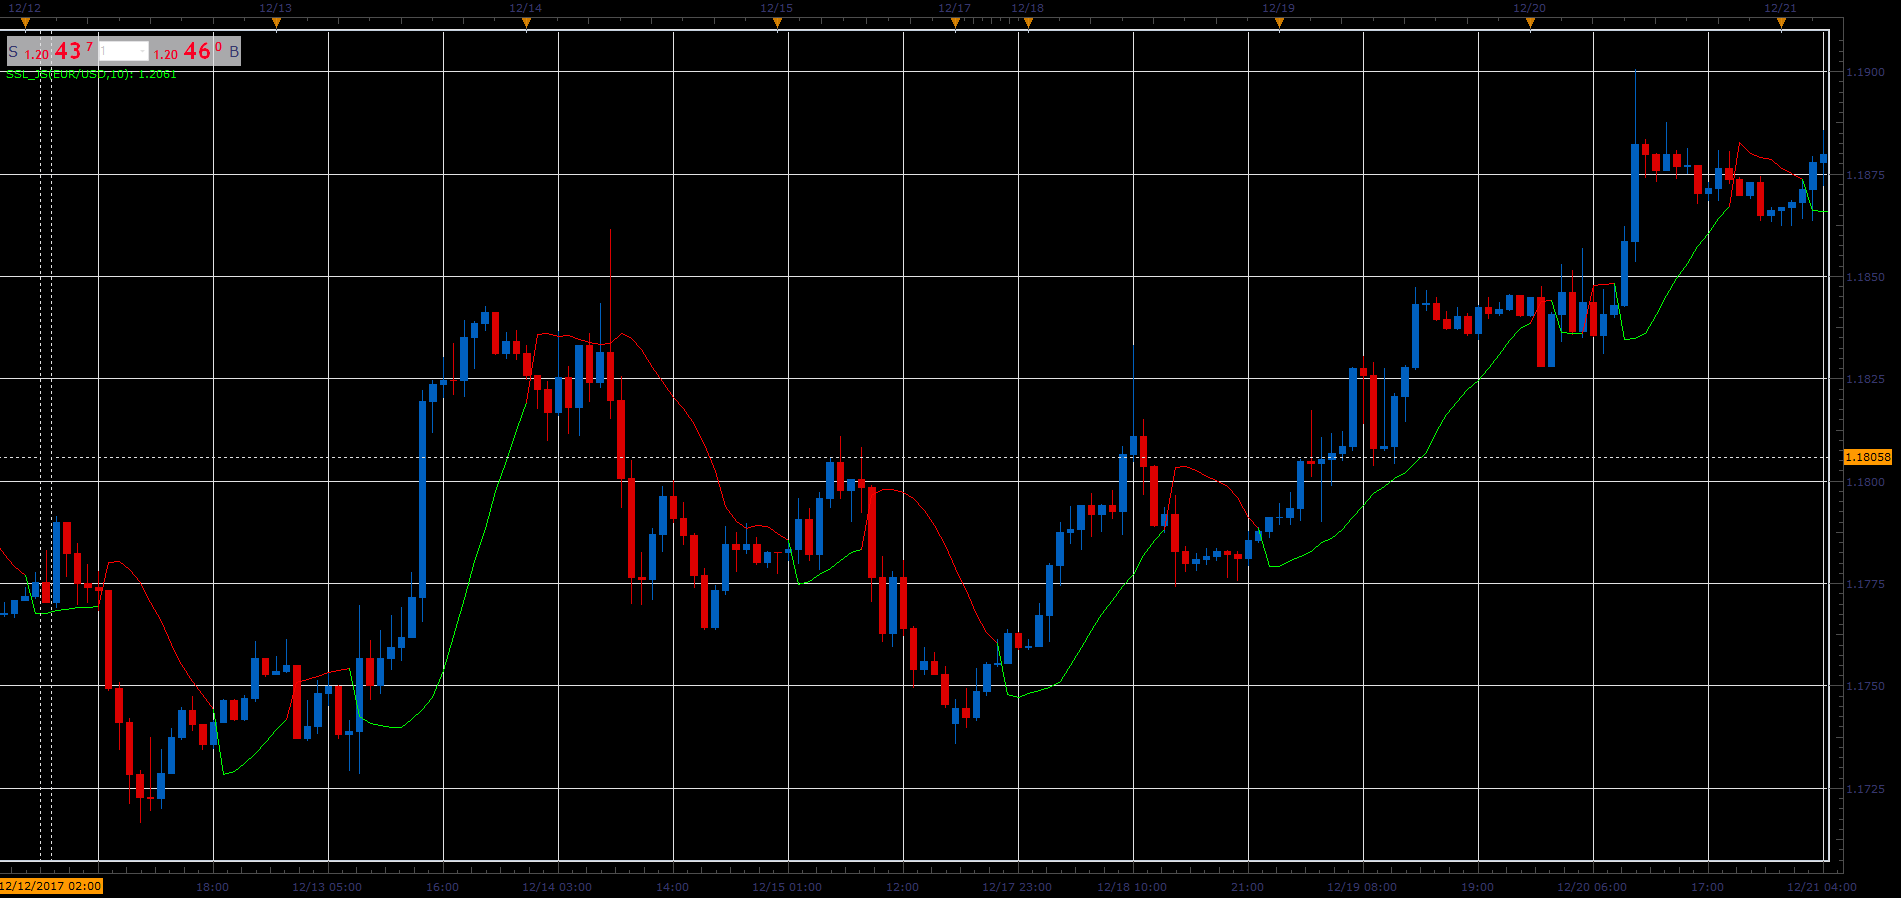1901x898 pixels.
Task: Click the 12/15 01:00 time axis label
Action: click(x=787, y=887)
